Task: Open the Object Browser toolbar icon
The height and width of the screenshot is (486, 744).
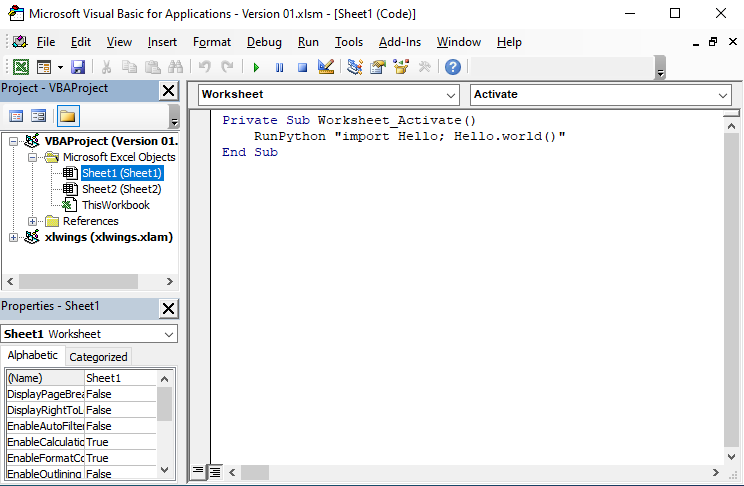Action: click(x=401, y=67)
